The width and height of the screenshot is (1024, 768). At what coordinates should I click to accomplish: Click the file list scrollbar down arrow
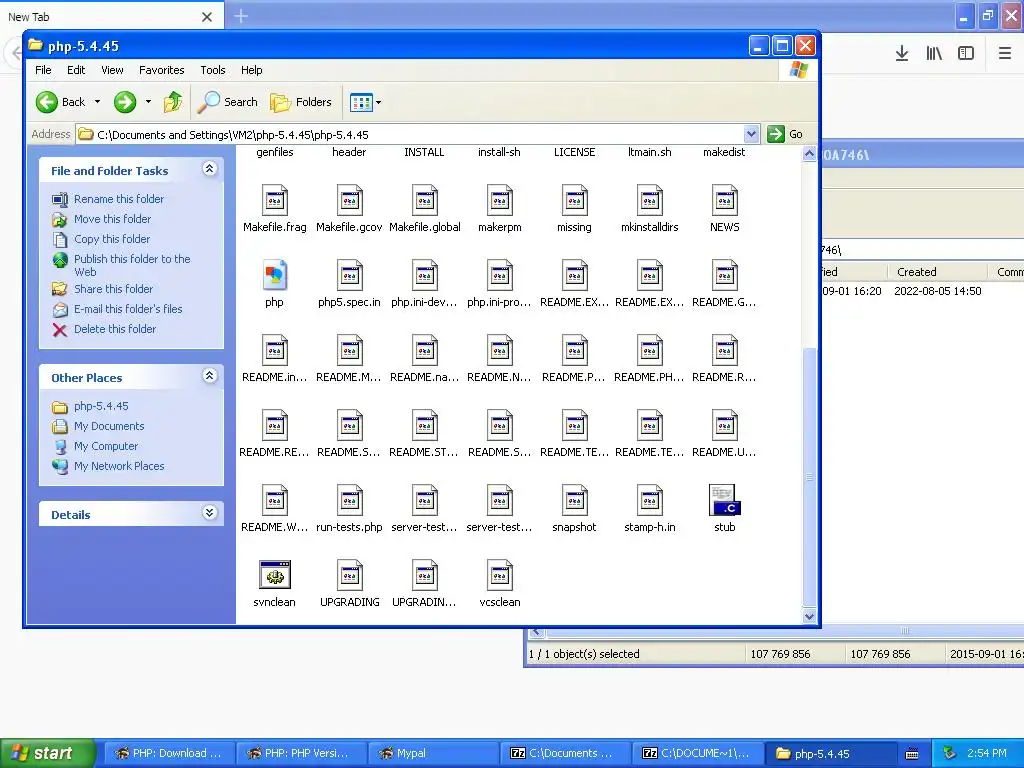[809, 616]
